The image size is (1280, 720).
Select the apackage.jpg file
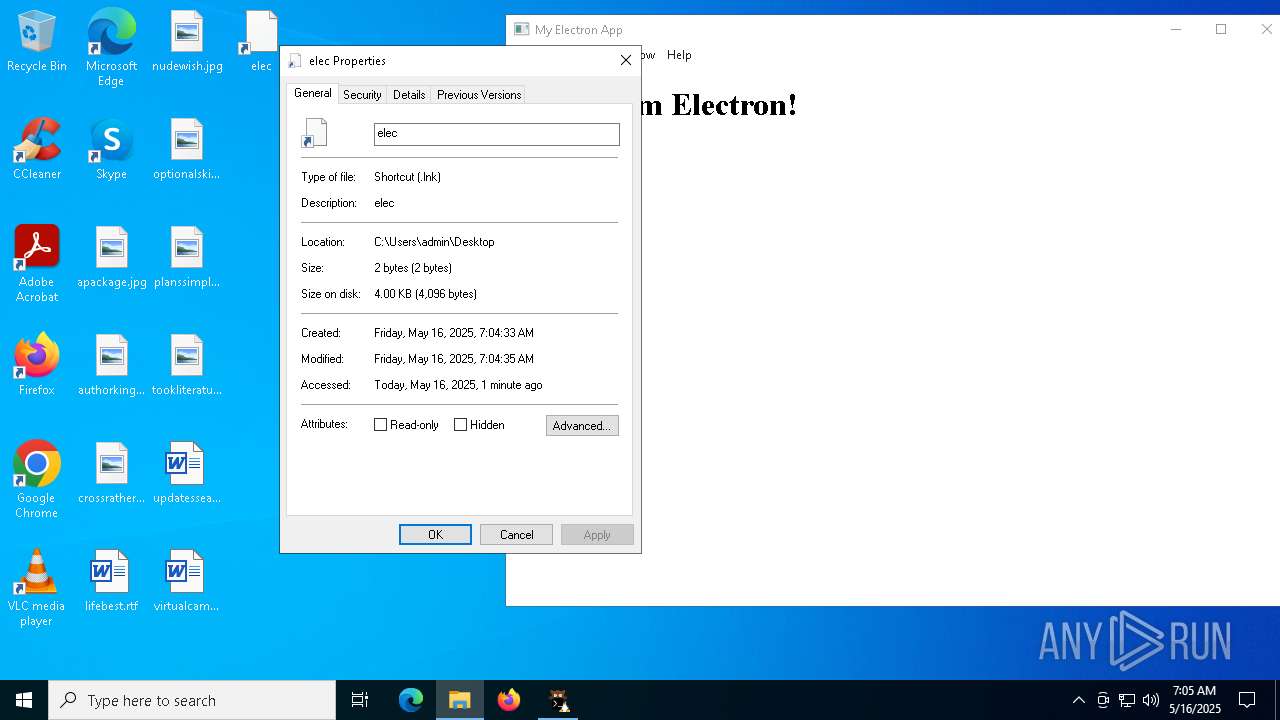pos(111,258)
